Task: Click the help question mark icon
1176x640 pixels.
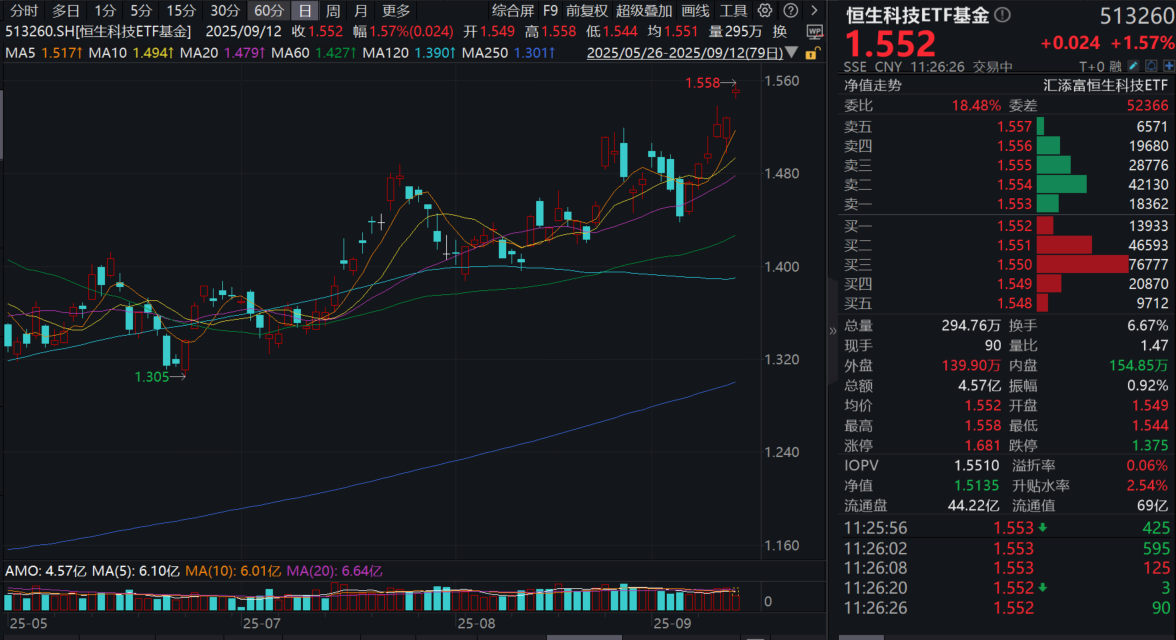Action: [x=790, y=11]
